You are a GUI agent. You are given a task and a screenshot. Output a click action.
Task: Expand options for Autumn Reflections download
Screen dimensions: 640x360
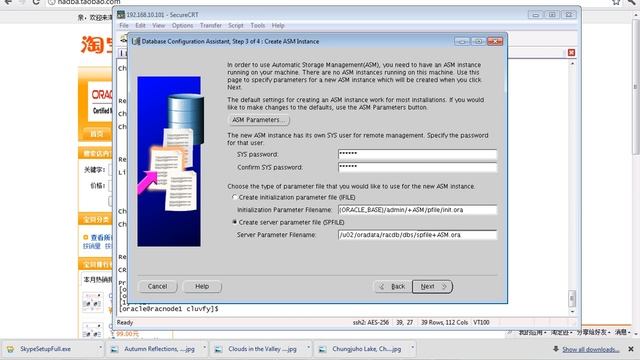(204, 348)
